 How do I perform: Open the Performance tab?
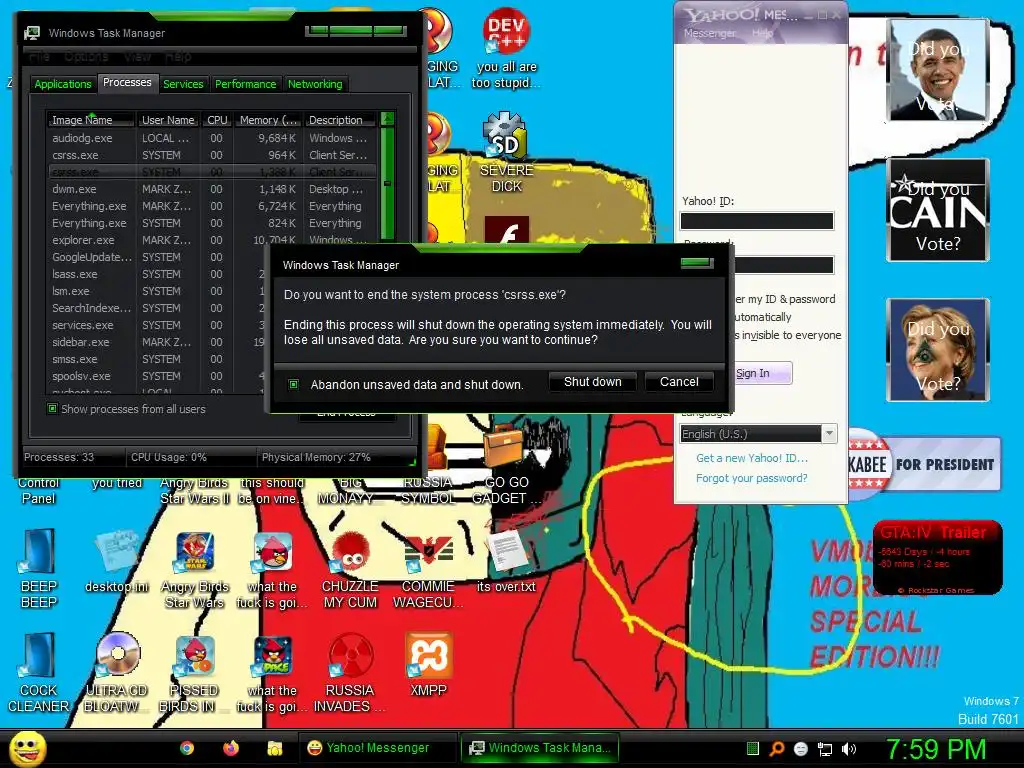(x=246, y=84)
